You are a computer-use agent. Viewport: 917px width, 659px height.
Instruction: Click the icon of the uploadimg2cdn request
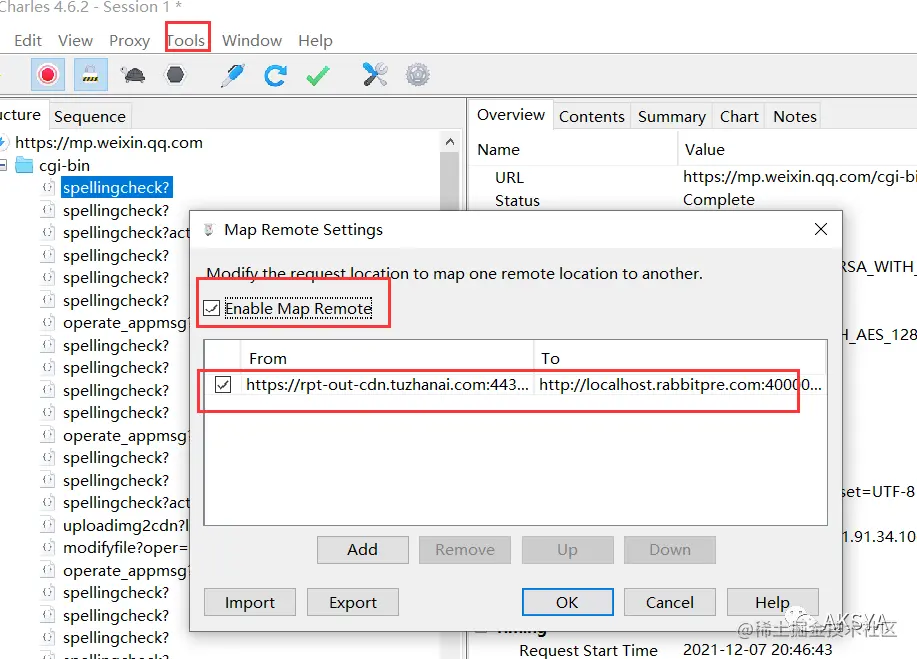(48, 525)
